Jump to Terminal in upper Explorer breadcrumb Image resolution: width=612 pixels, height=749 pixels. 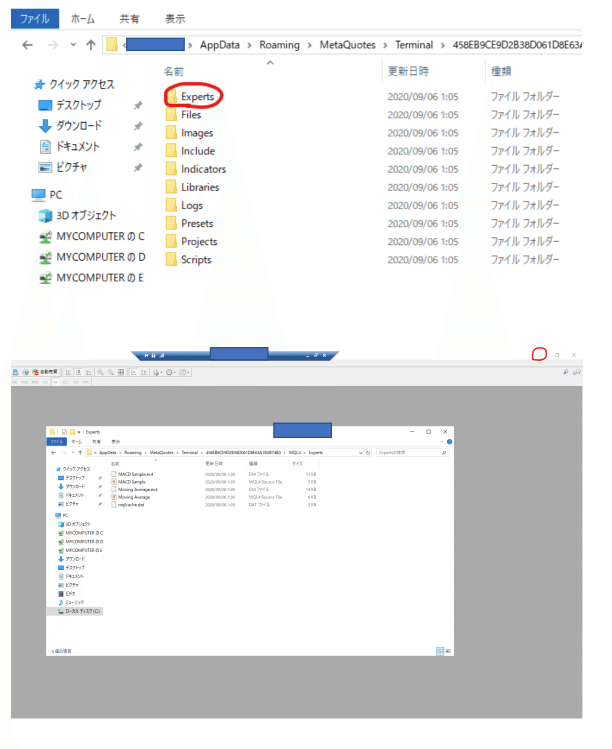[414, 45]
